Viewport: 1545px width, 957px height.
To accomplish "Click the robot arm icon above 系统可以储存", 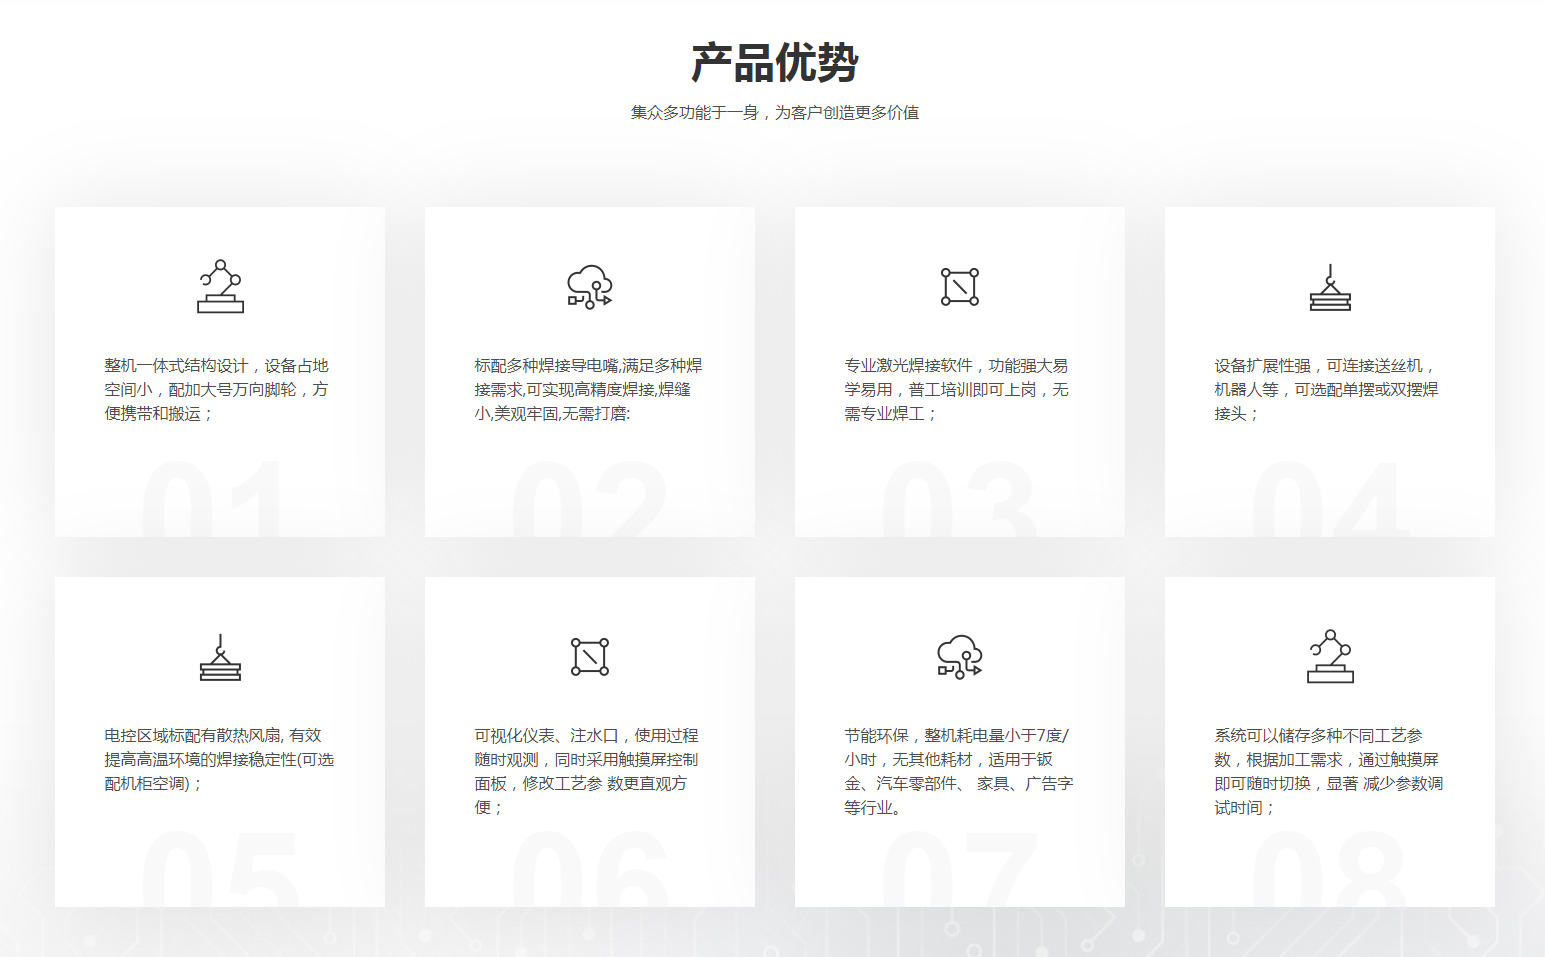I will 1330,657.
